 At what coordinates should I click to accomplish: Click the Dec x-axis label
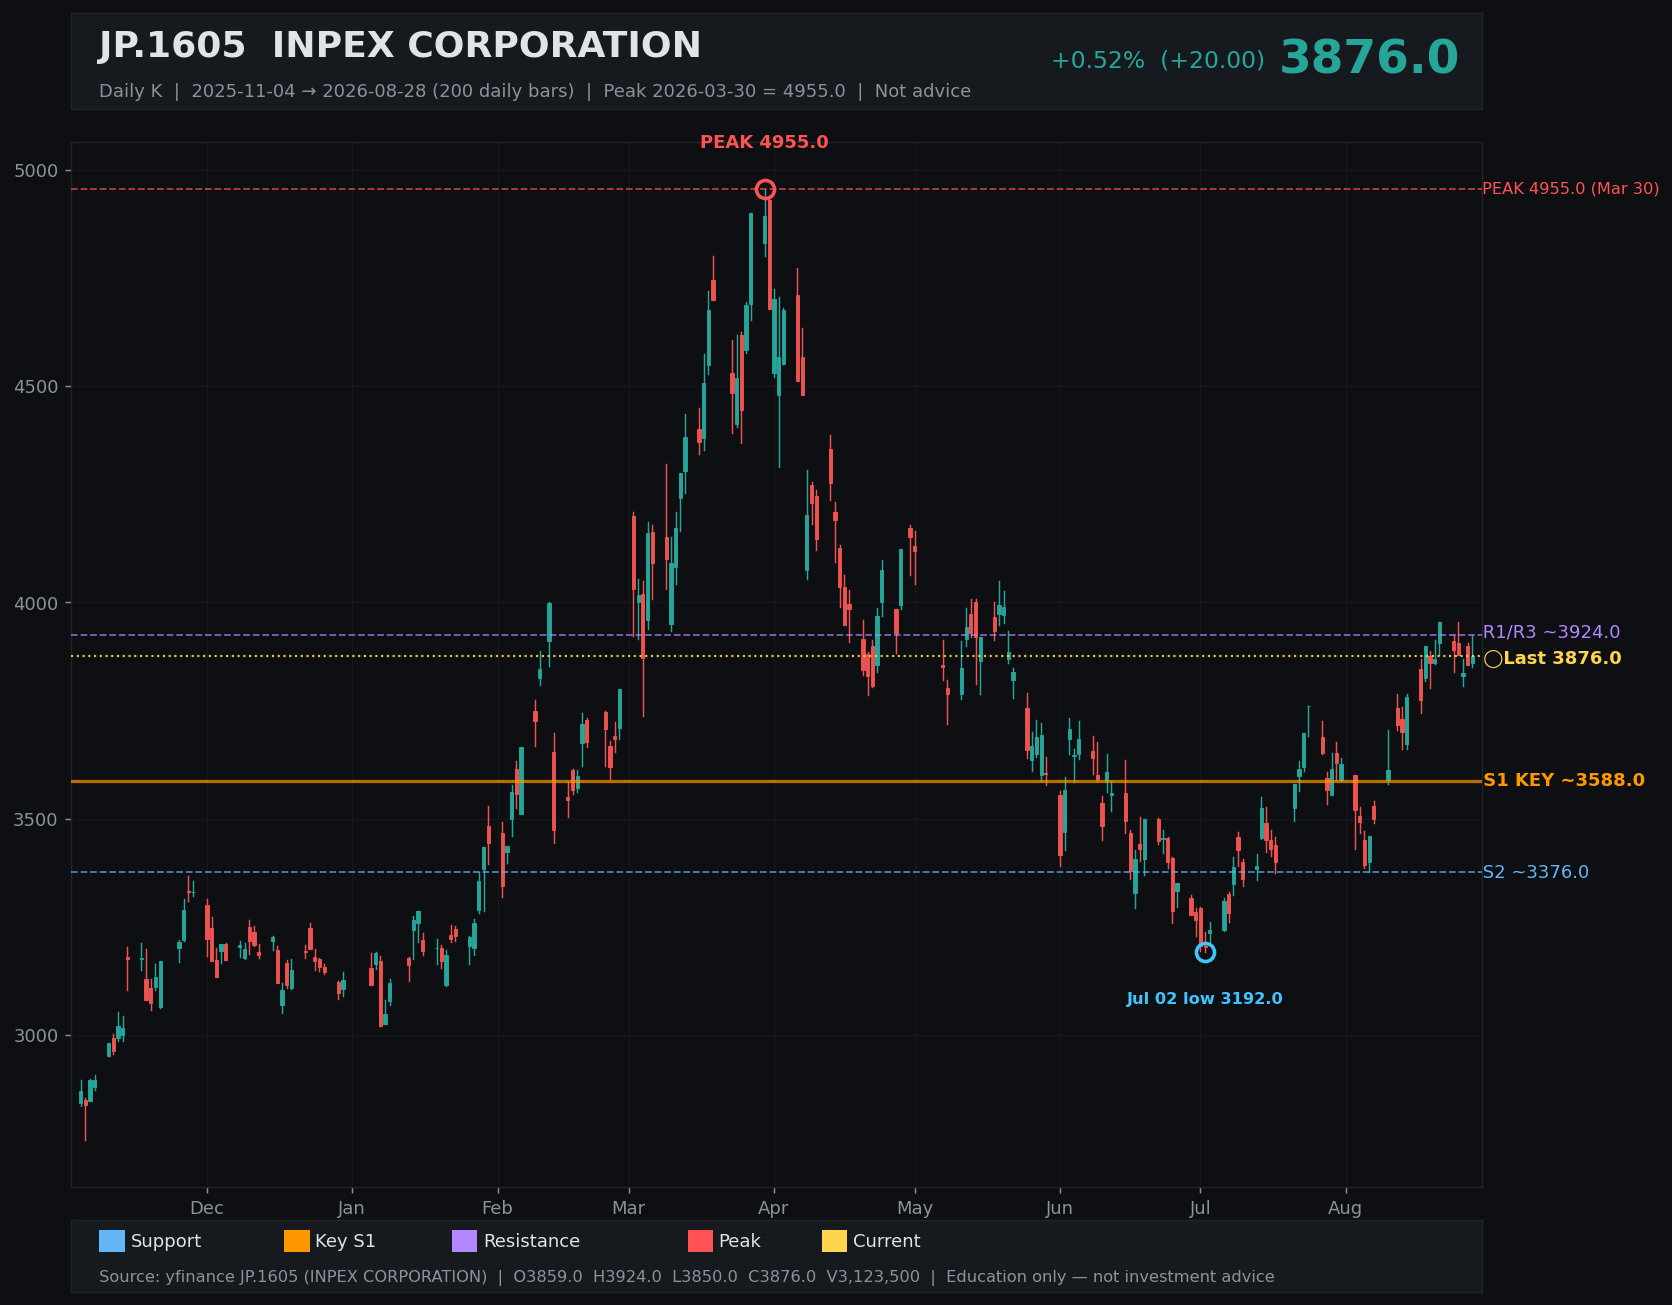point(207,1208)
